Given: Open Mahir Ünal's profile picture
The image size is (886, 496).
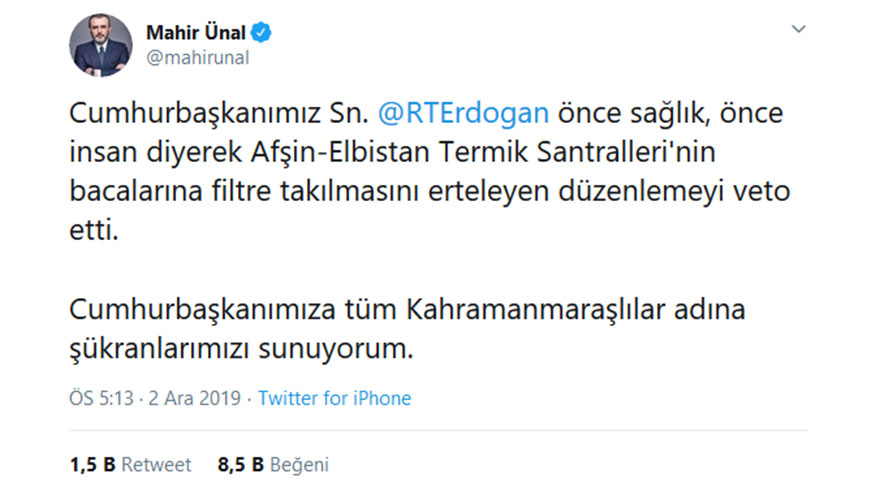Looking at the screenshot, I should [x=101, y=46].
